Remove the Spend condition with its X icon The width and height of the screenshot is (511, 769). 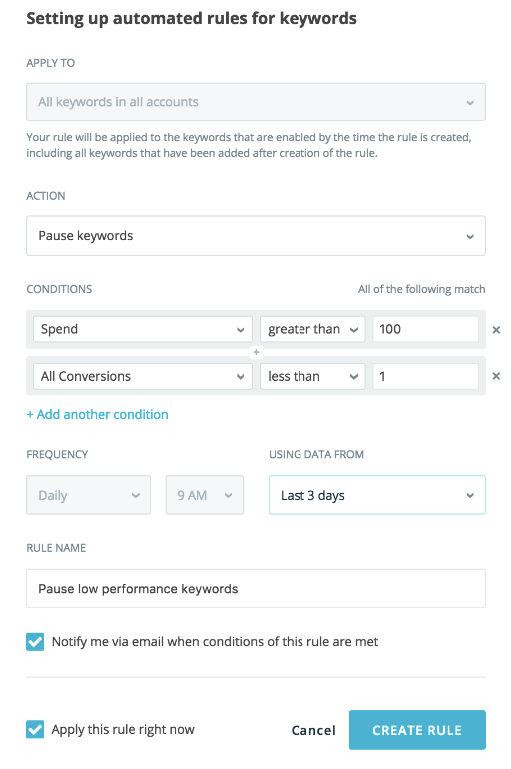point(496,330)
